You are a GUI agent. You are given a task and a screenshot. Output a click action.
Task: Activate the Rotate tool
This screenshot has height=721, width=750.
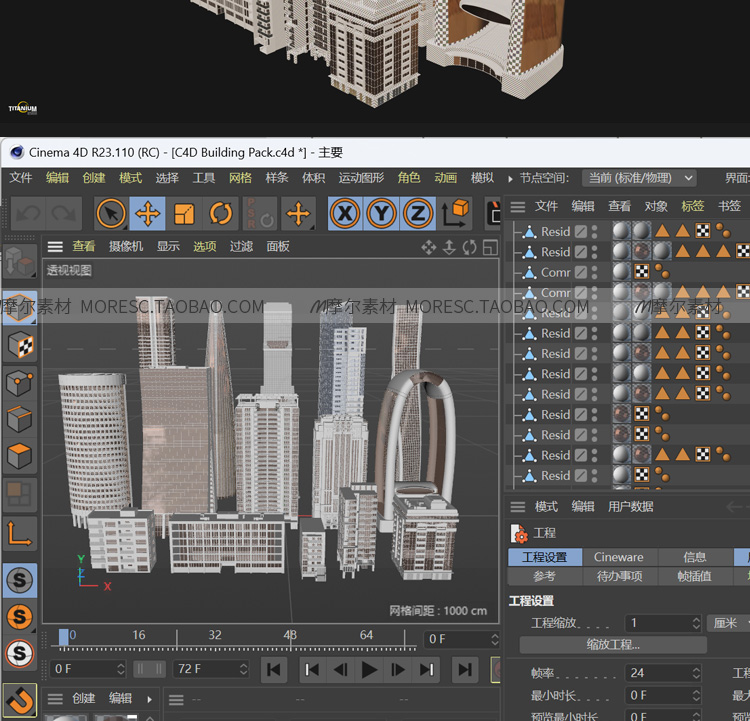(221, 213)
